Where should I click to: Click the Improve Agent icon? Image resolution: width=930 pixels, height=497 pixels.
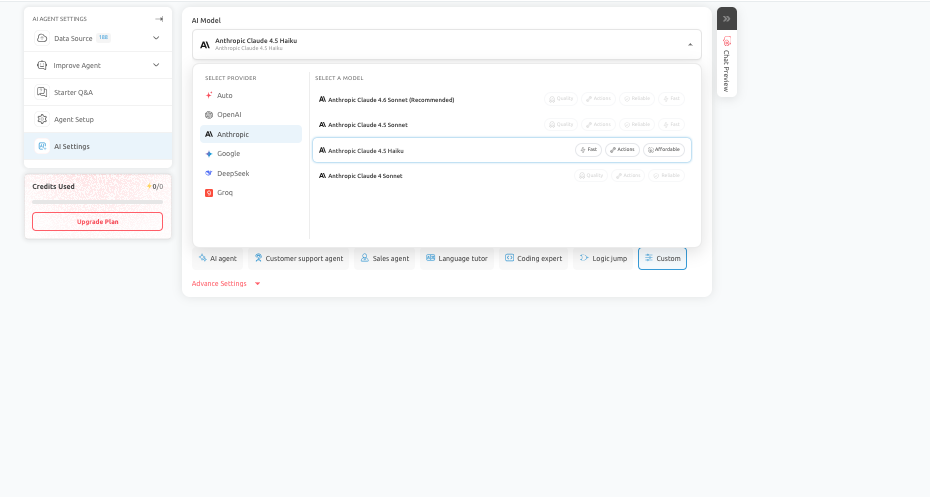click(x=42, y=65)
